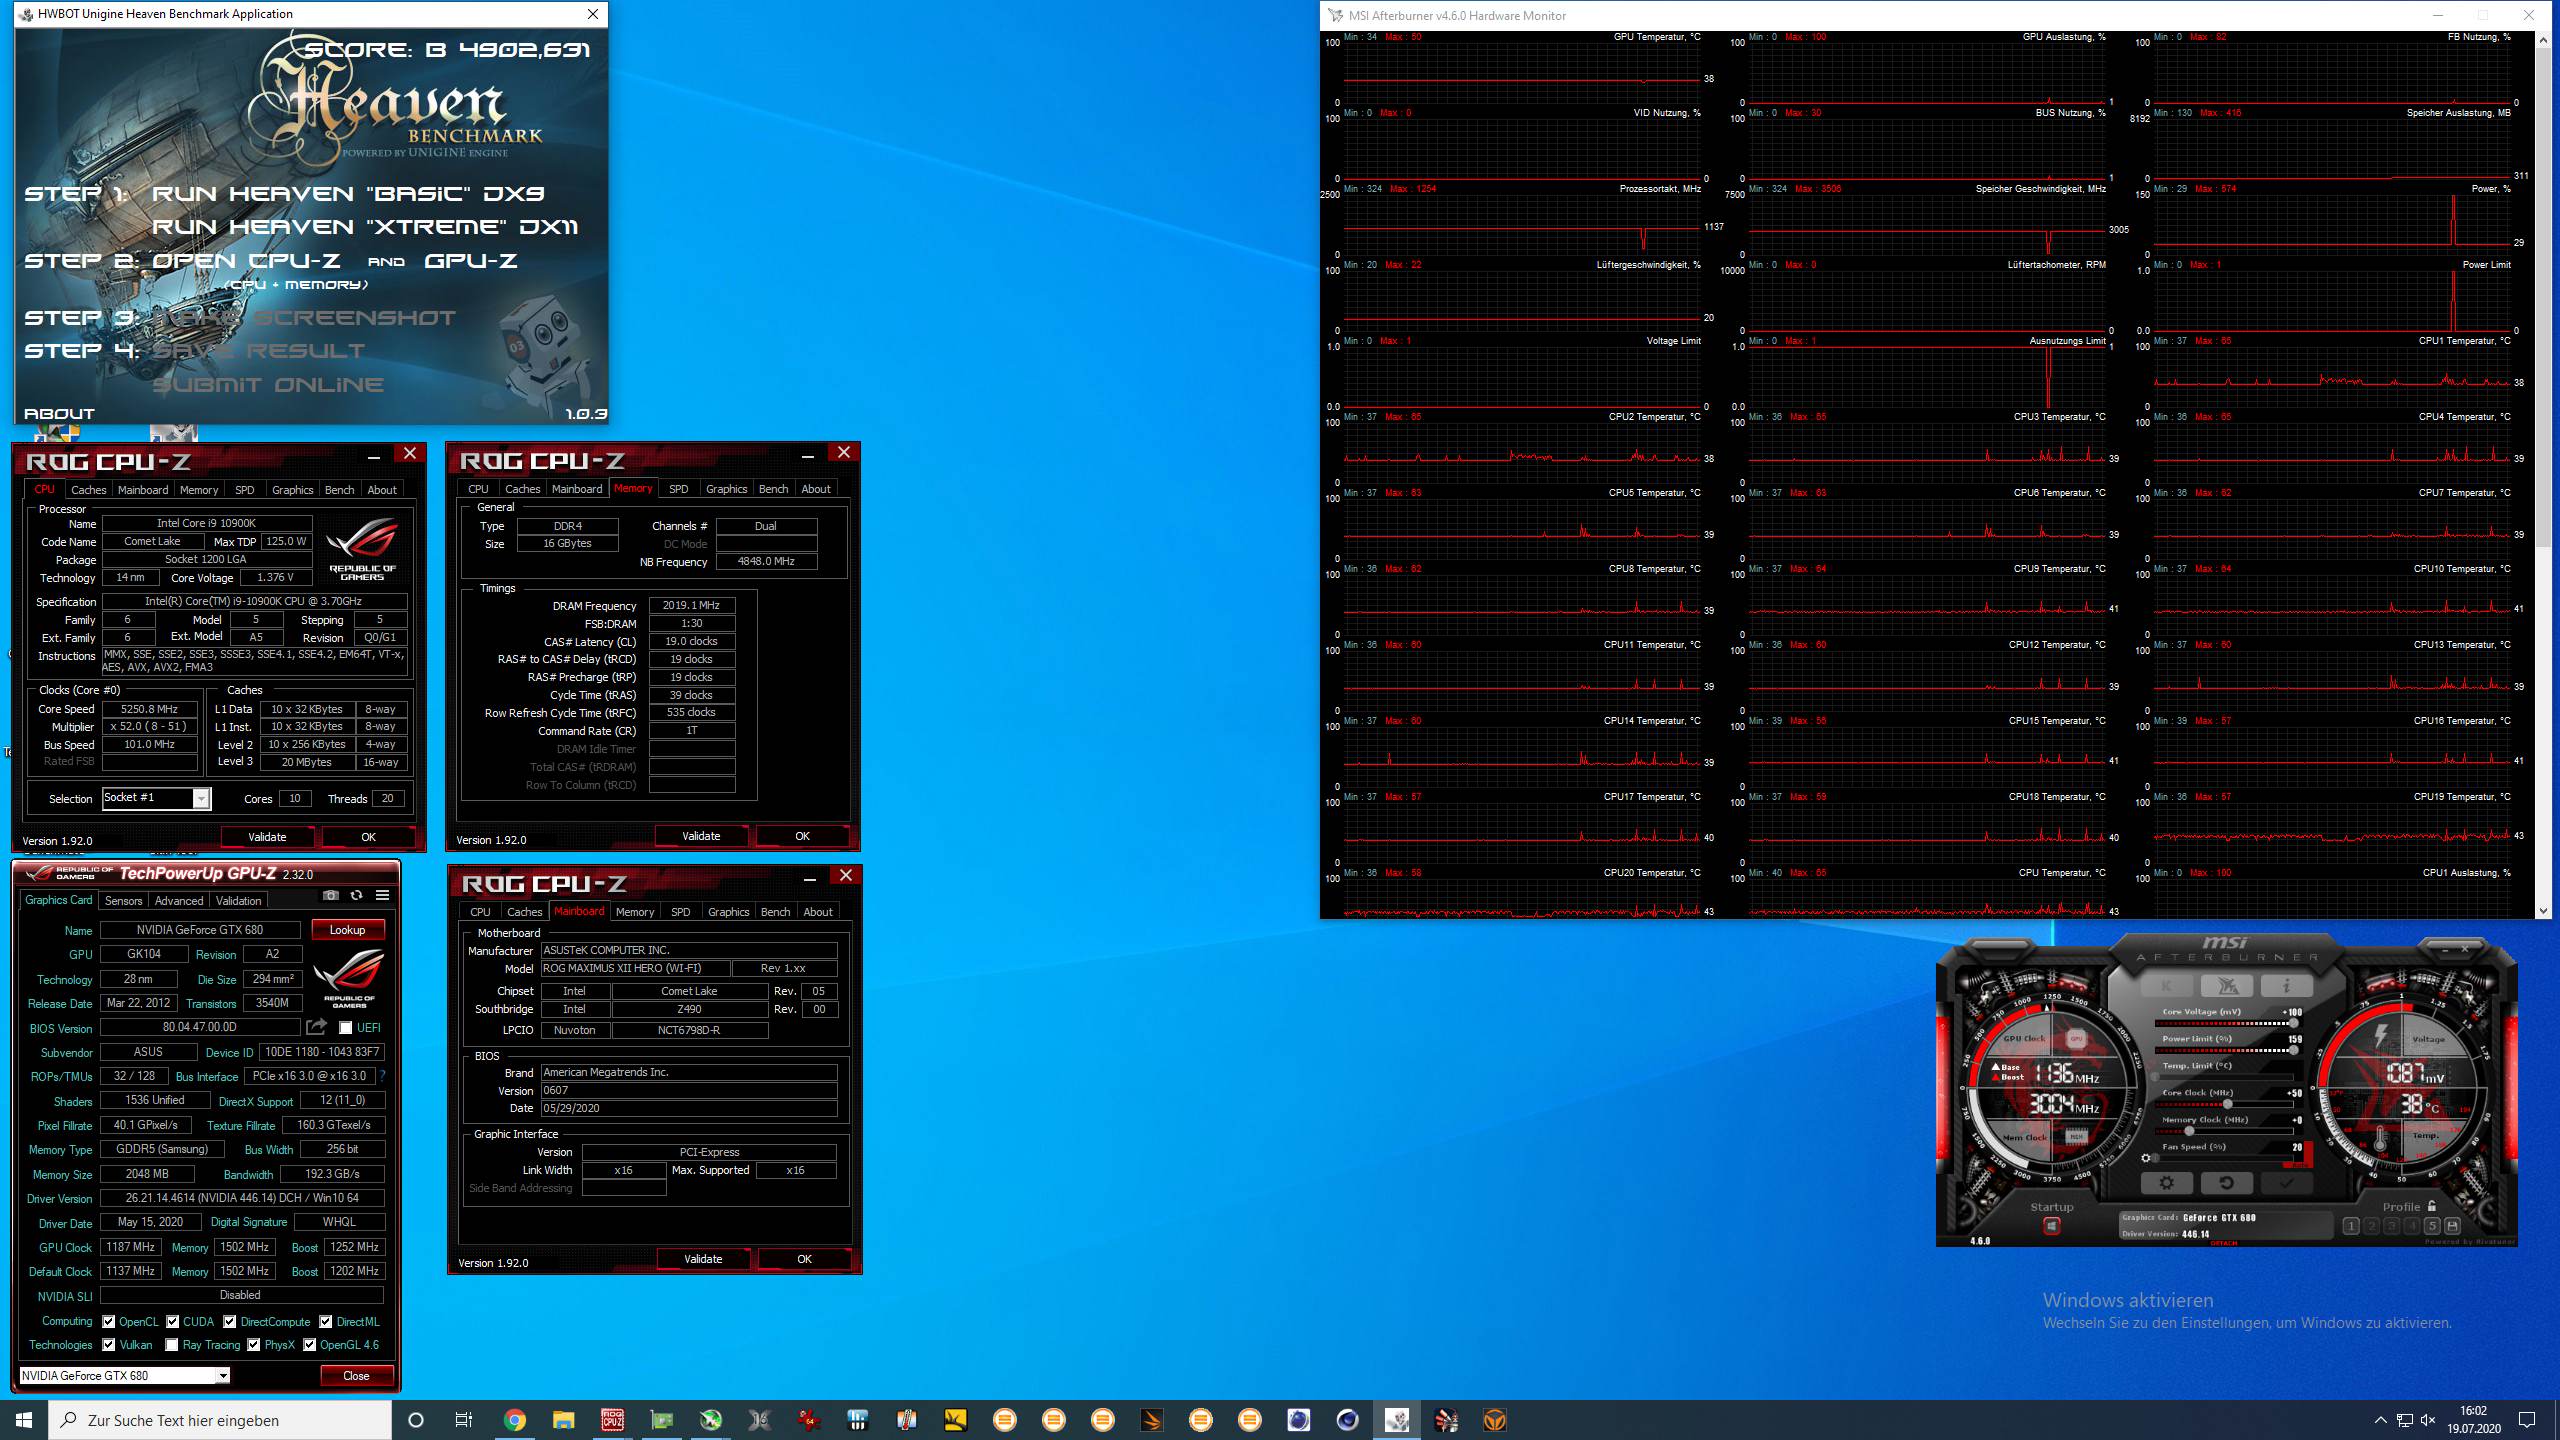Viewport: 2560px width, 1440px height.
Task: Open Caches tab in the CPU-Z CPU window
Action: 88,490
